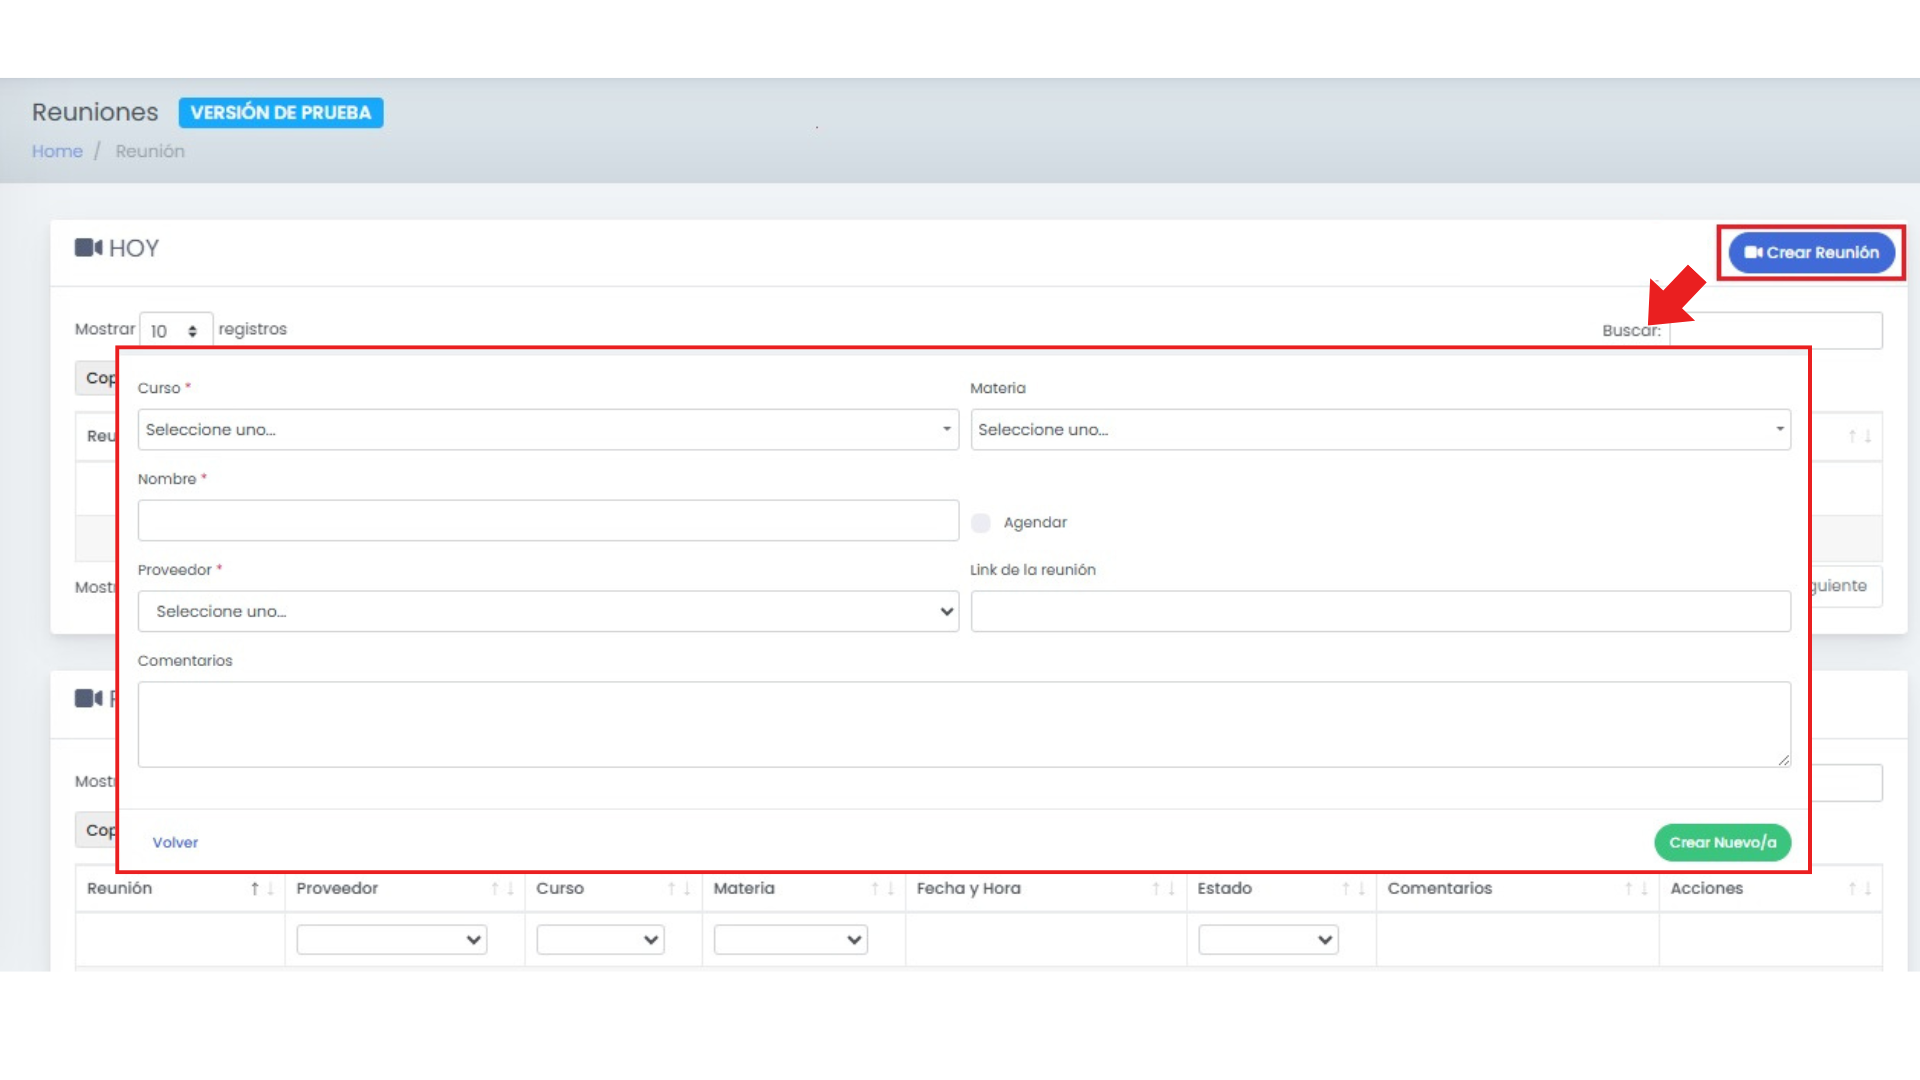Open the Materia dropdown in the form
The image size is (1920, 1080).
coord(1380,430)
